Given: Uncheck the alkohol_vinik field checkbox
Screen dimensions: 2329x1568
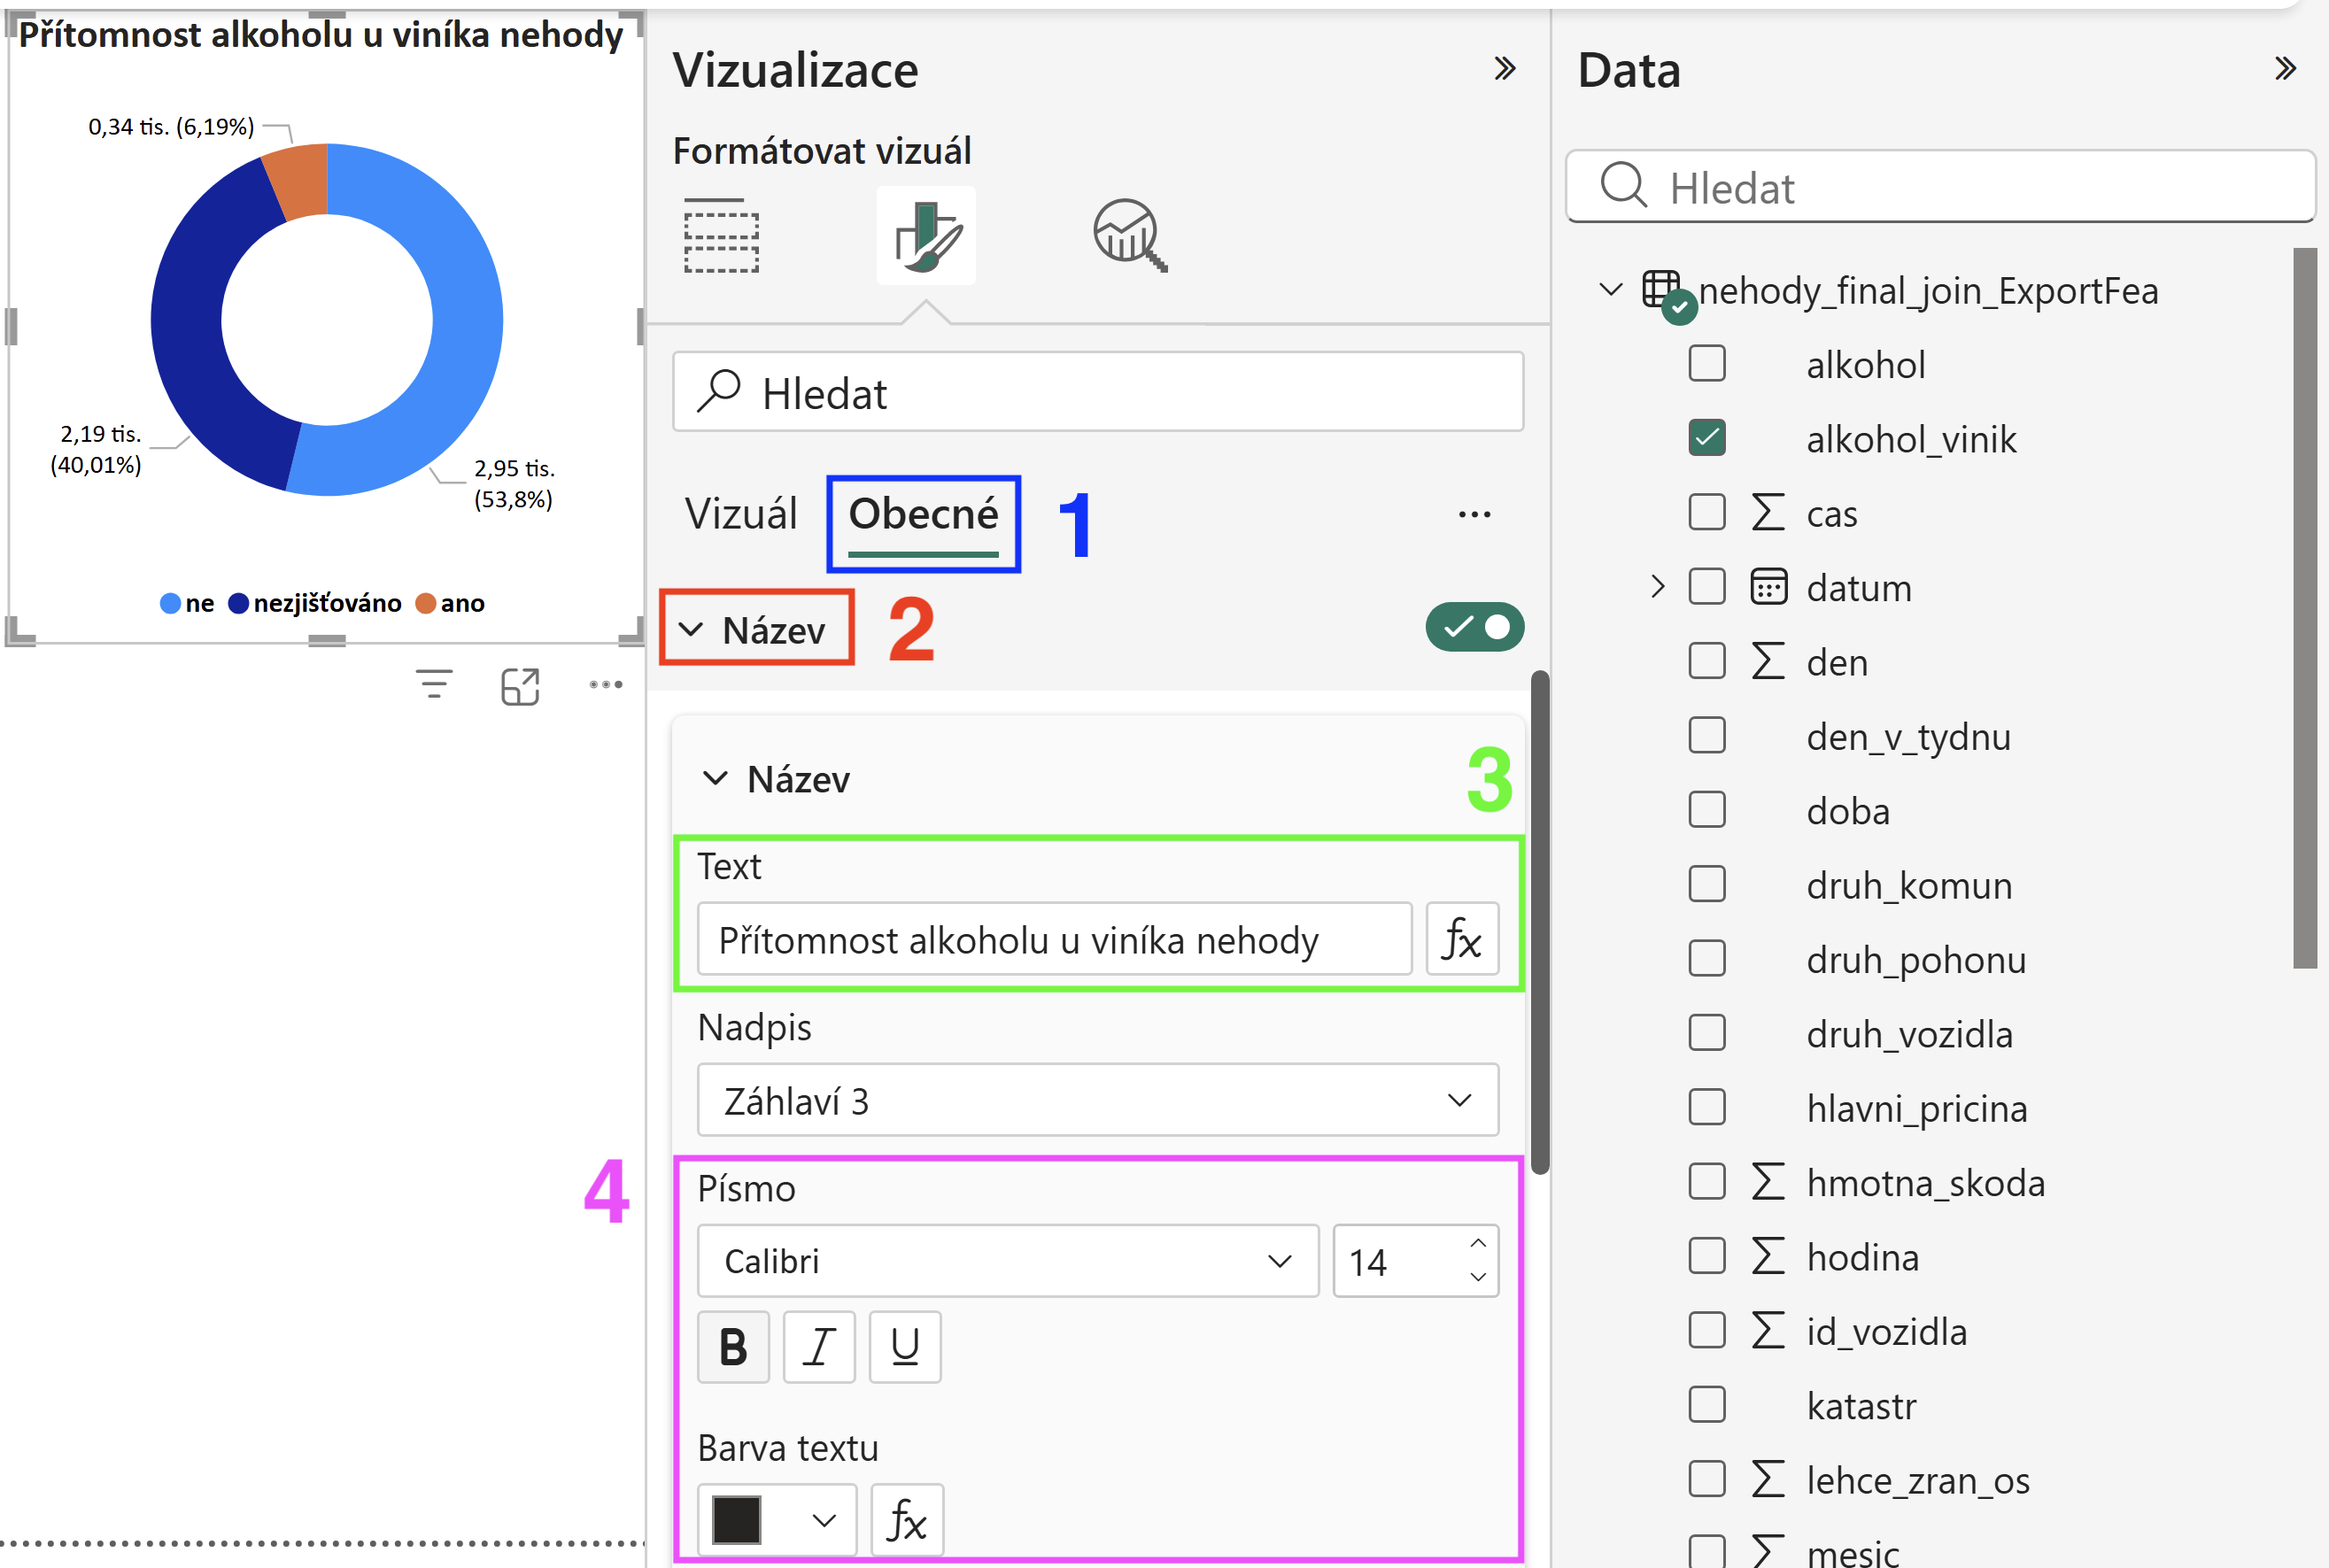Looking at the screenshot, I should tap(1706, 438).
